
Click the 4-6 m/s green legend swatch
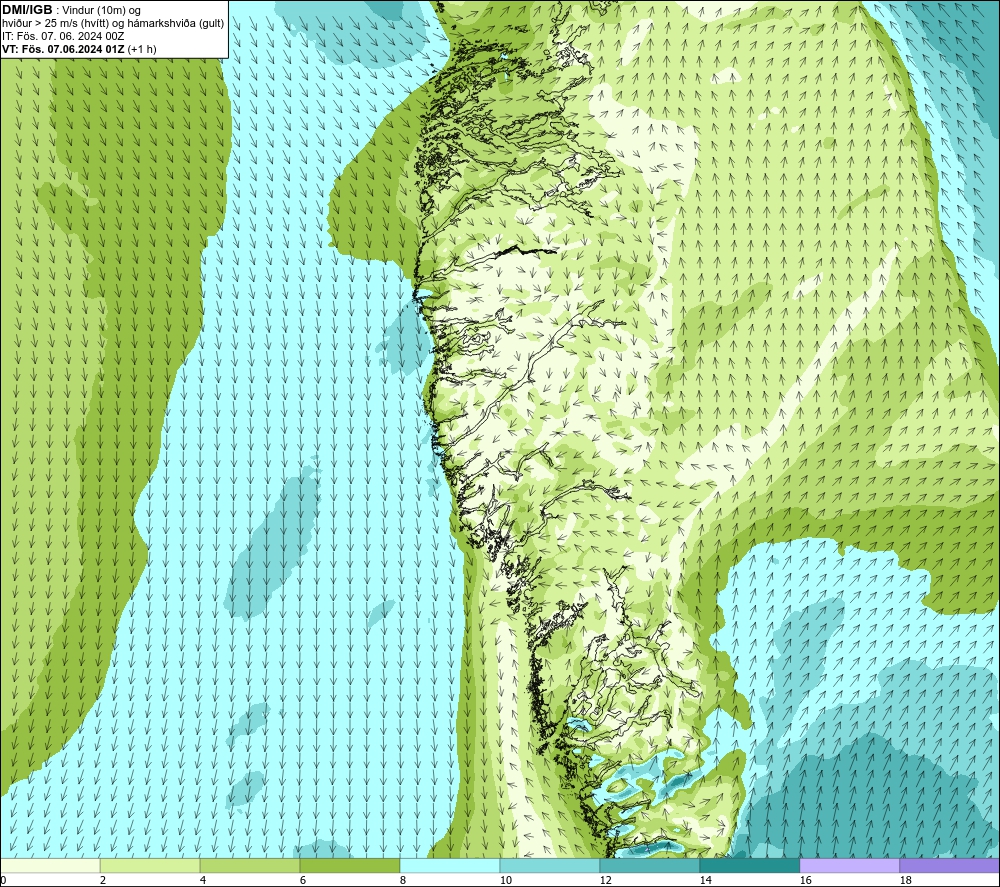point(250,865)
